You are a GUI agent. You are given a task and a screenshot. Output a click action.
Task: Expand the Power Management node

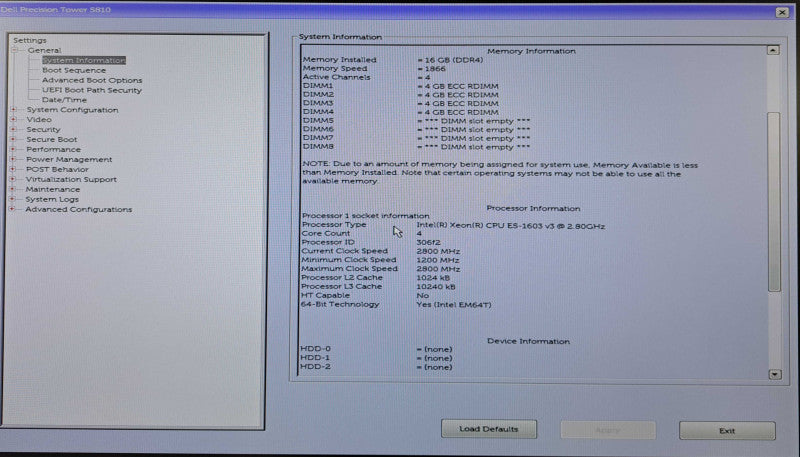pos(13,159)
